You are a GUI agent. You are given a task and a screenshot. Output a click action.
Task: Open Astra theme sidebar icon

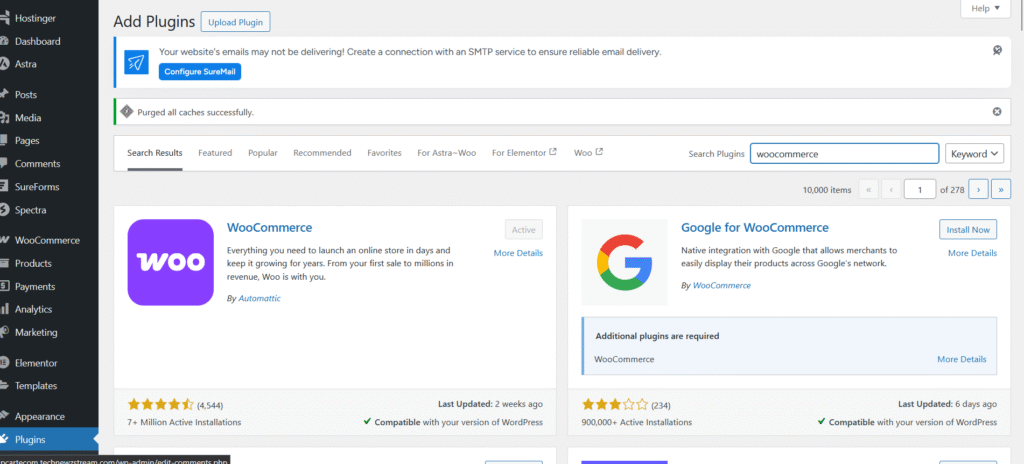[3, 64]
